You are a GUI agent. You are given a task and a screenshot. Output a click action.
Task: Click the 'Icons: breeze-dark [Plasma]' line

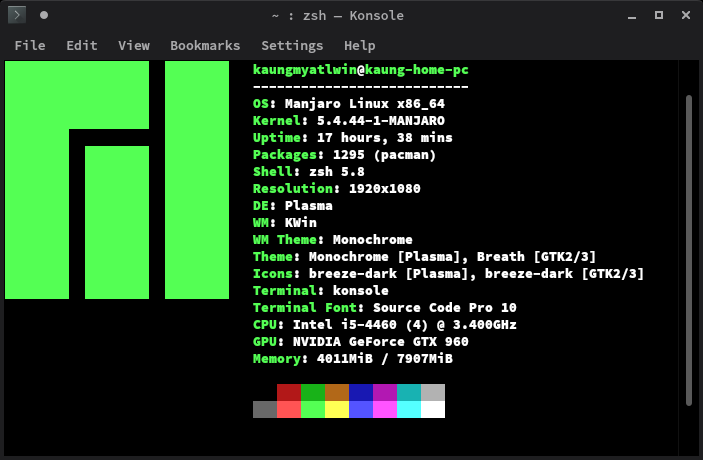[x=448, y=274]
